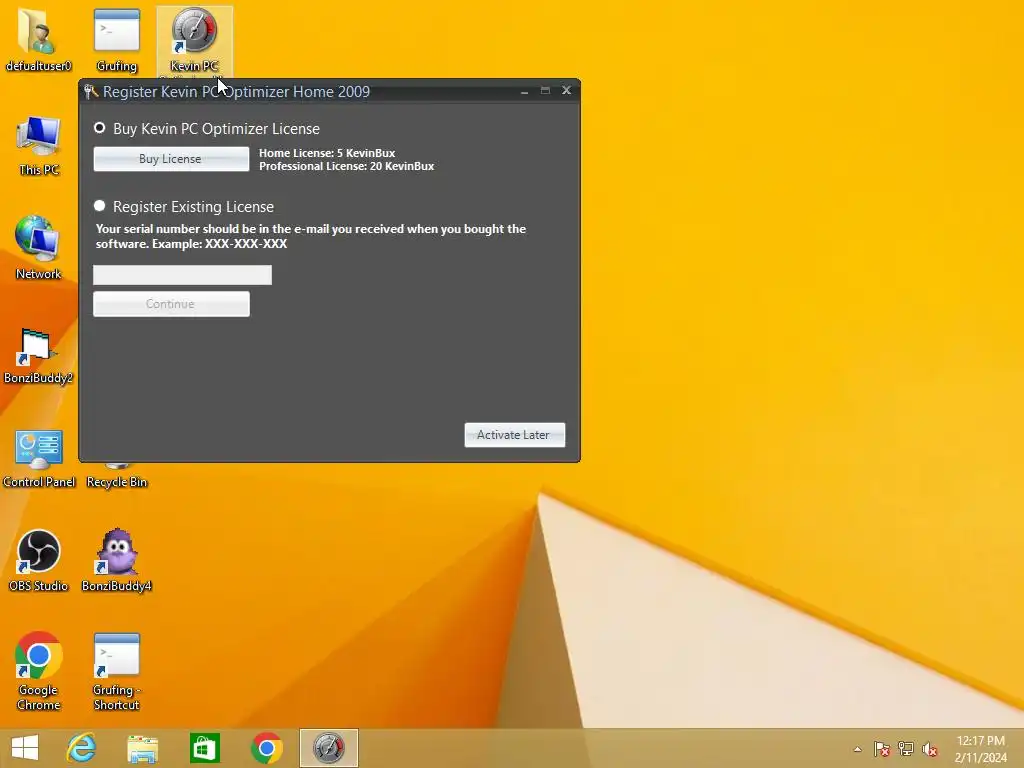
Task: Maximize the Register Kevin PC Optimizer window
Action: [545, 91]
